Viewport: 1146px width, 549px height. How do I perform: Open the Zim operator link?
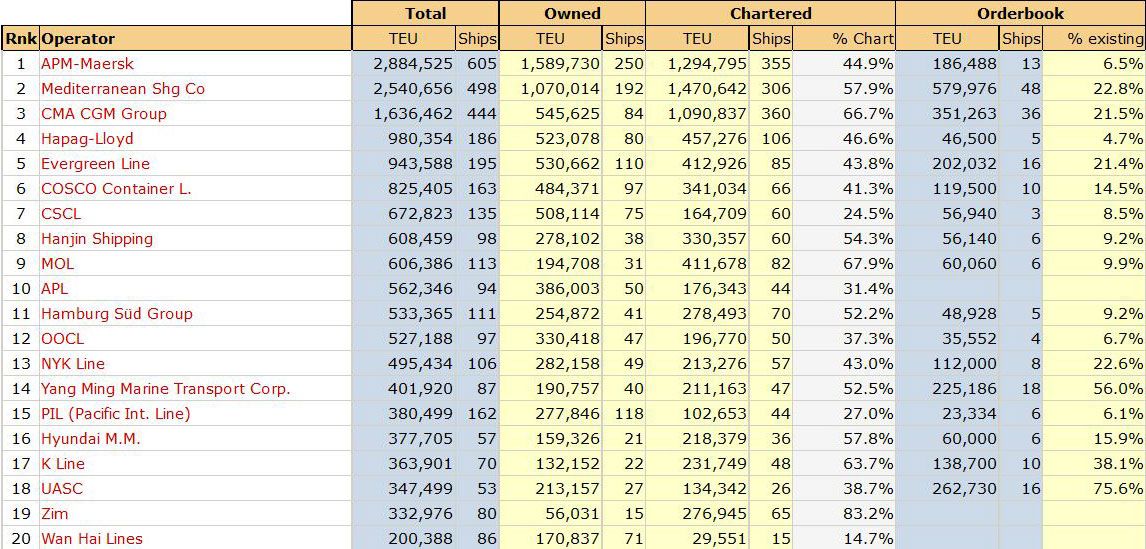55,513
